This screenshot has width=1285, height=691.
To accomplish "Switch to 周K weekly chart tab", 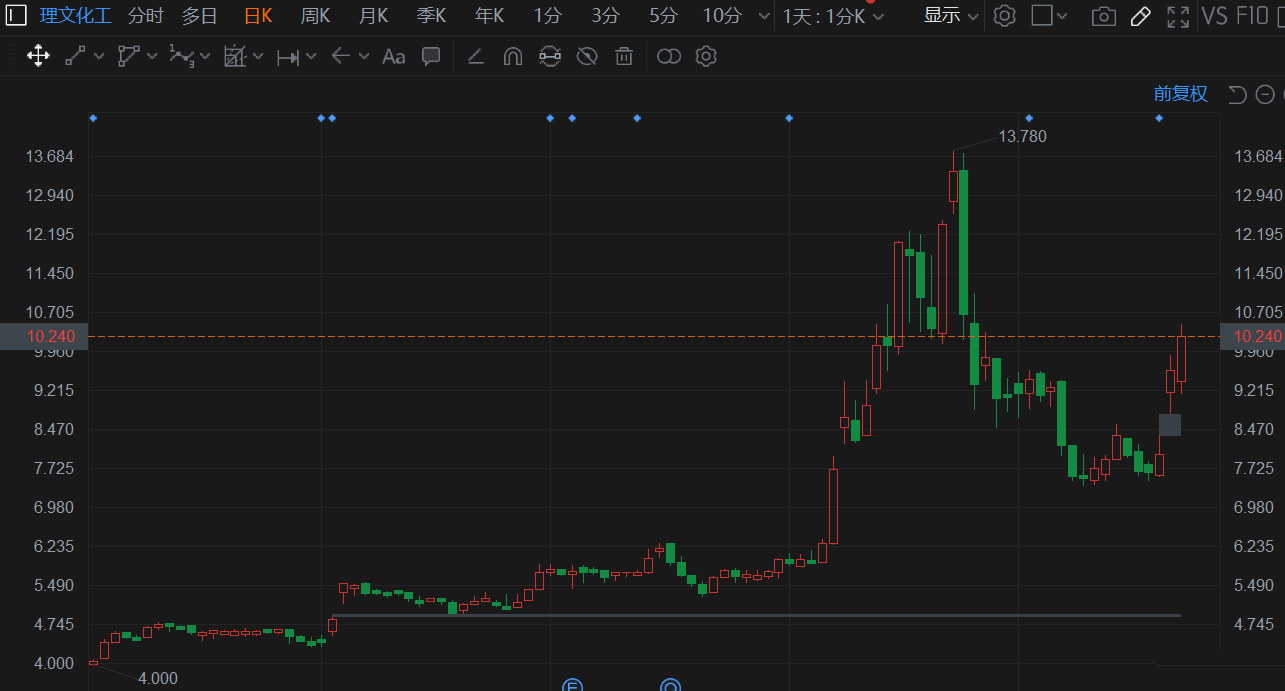I will point(315,16).
